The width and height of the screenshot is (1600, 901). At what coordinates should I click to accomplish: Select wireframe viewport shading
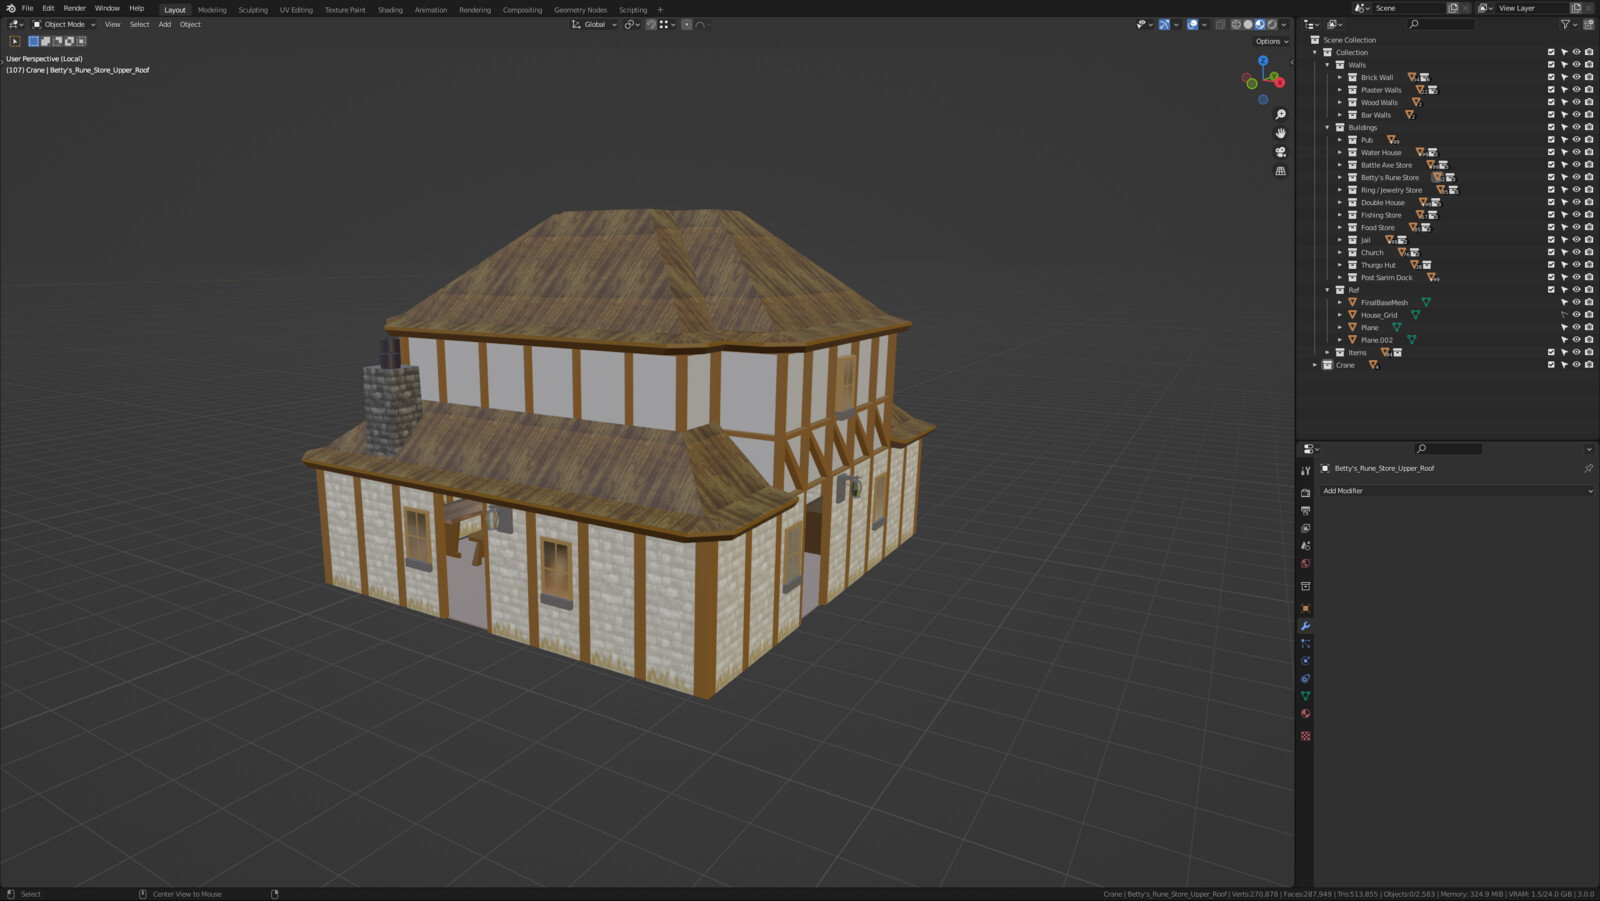pyautogui.click(x=1236, y=24)
